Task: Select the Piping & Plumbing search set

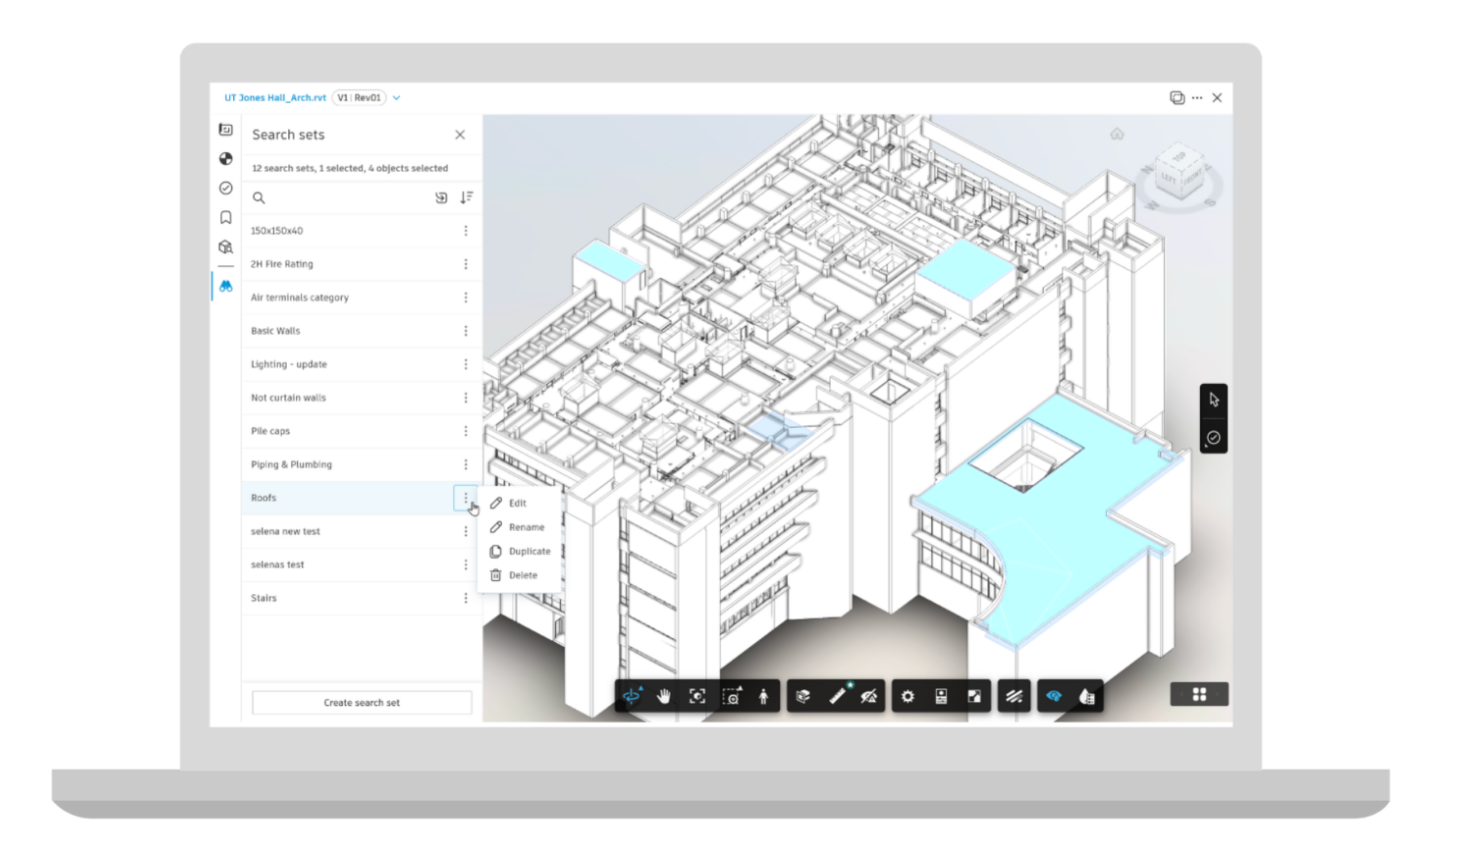Action: pos(361,465)
